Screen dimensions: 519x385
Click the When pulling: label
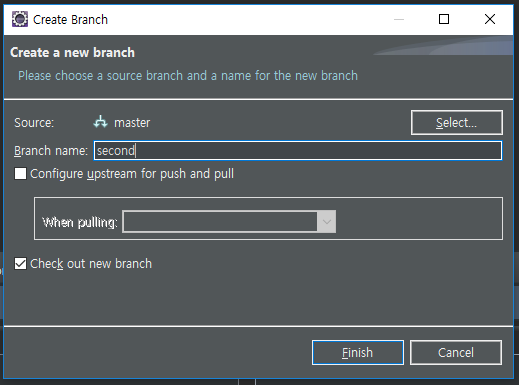click(80, 222)
